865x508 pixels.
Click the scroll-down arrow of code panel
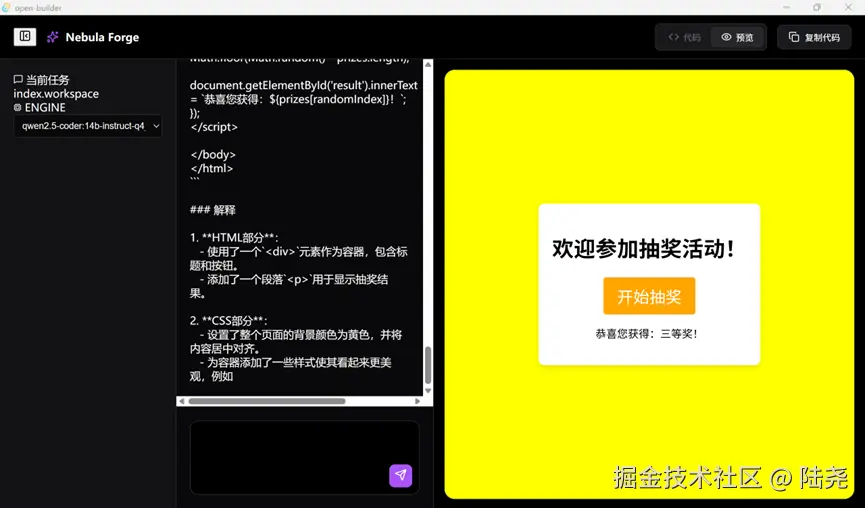coord(428,391)
